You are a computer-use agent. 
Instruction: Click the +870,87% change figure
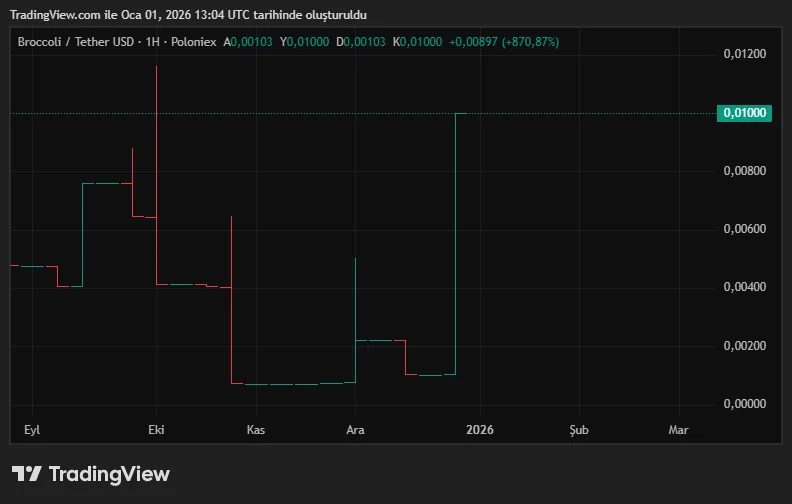tap(533, 42)
